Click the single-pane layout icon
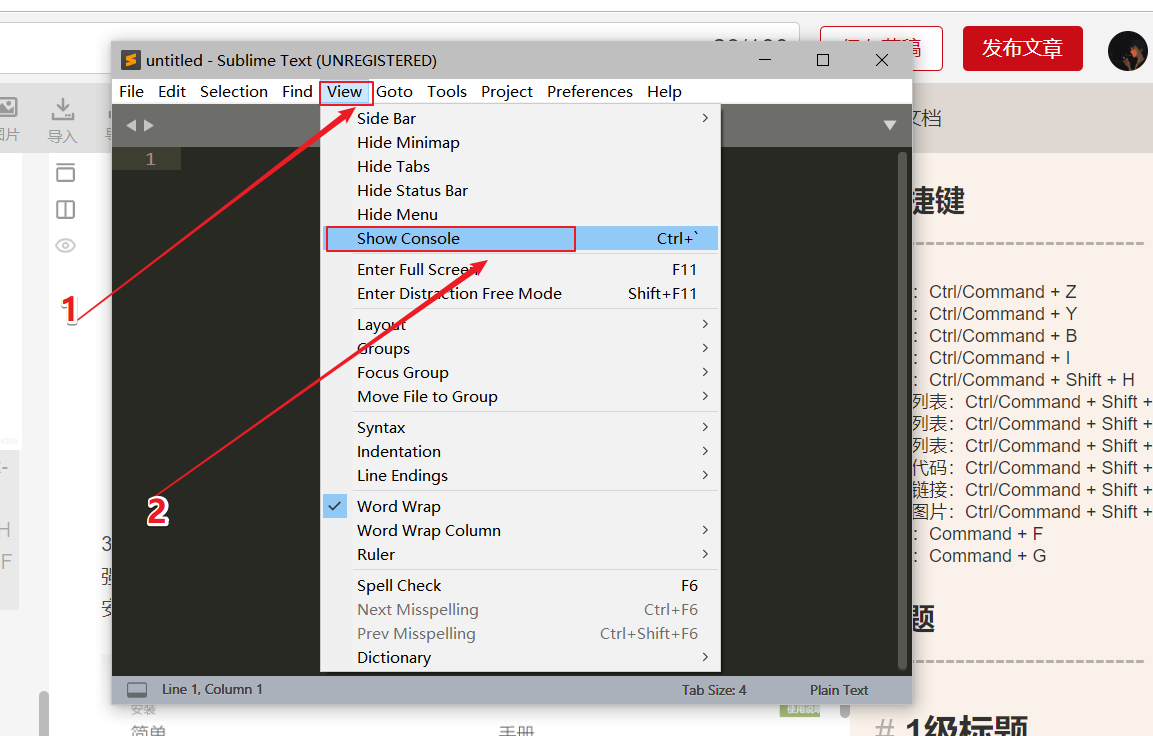This screenshot has width=1153, height=736. point(65,173)
